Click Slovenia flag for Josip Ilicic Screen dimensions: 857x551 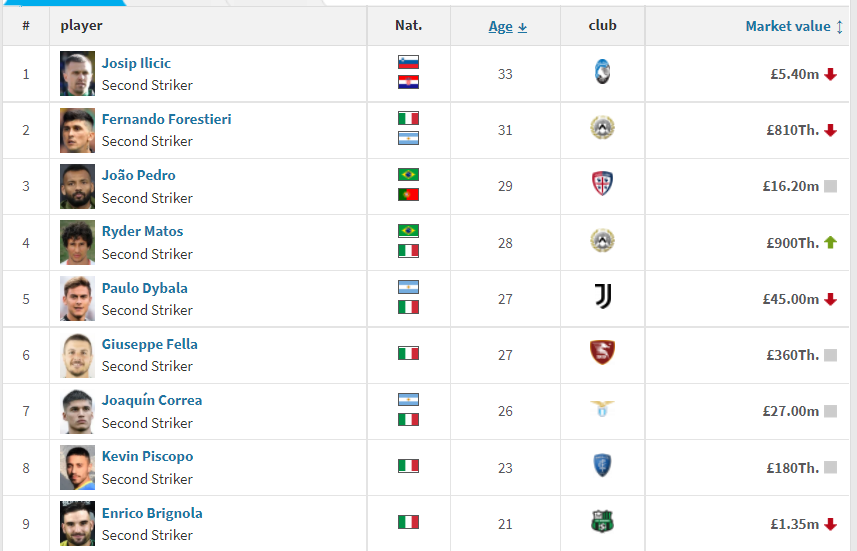pyautogui.click(x=408, y=62)
